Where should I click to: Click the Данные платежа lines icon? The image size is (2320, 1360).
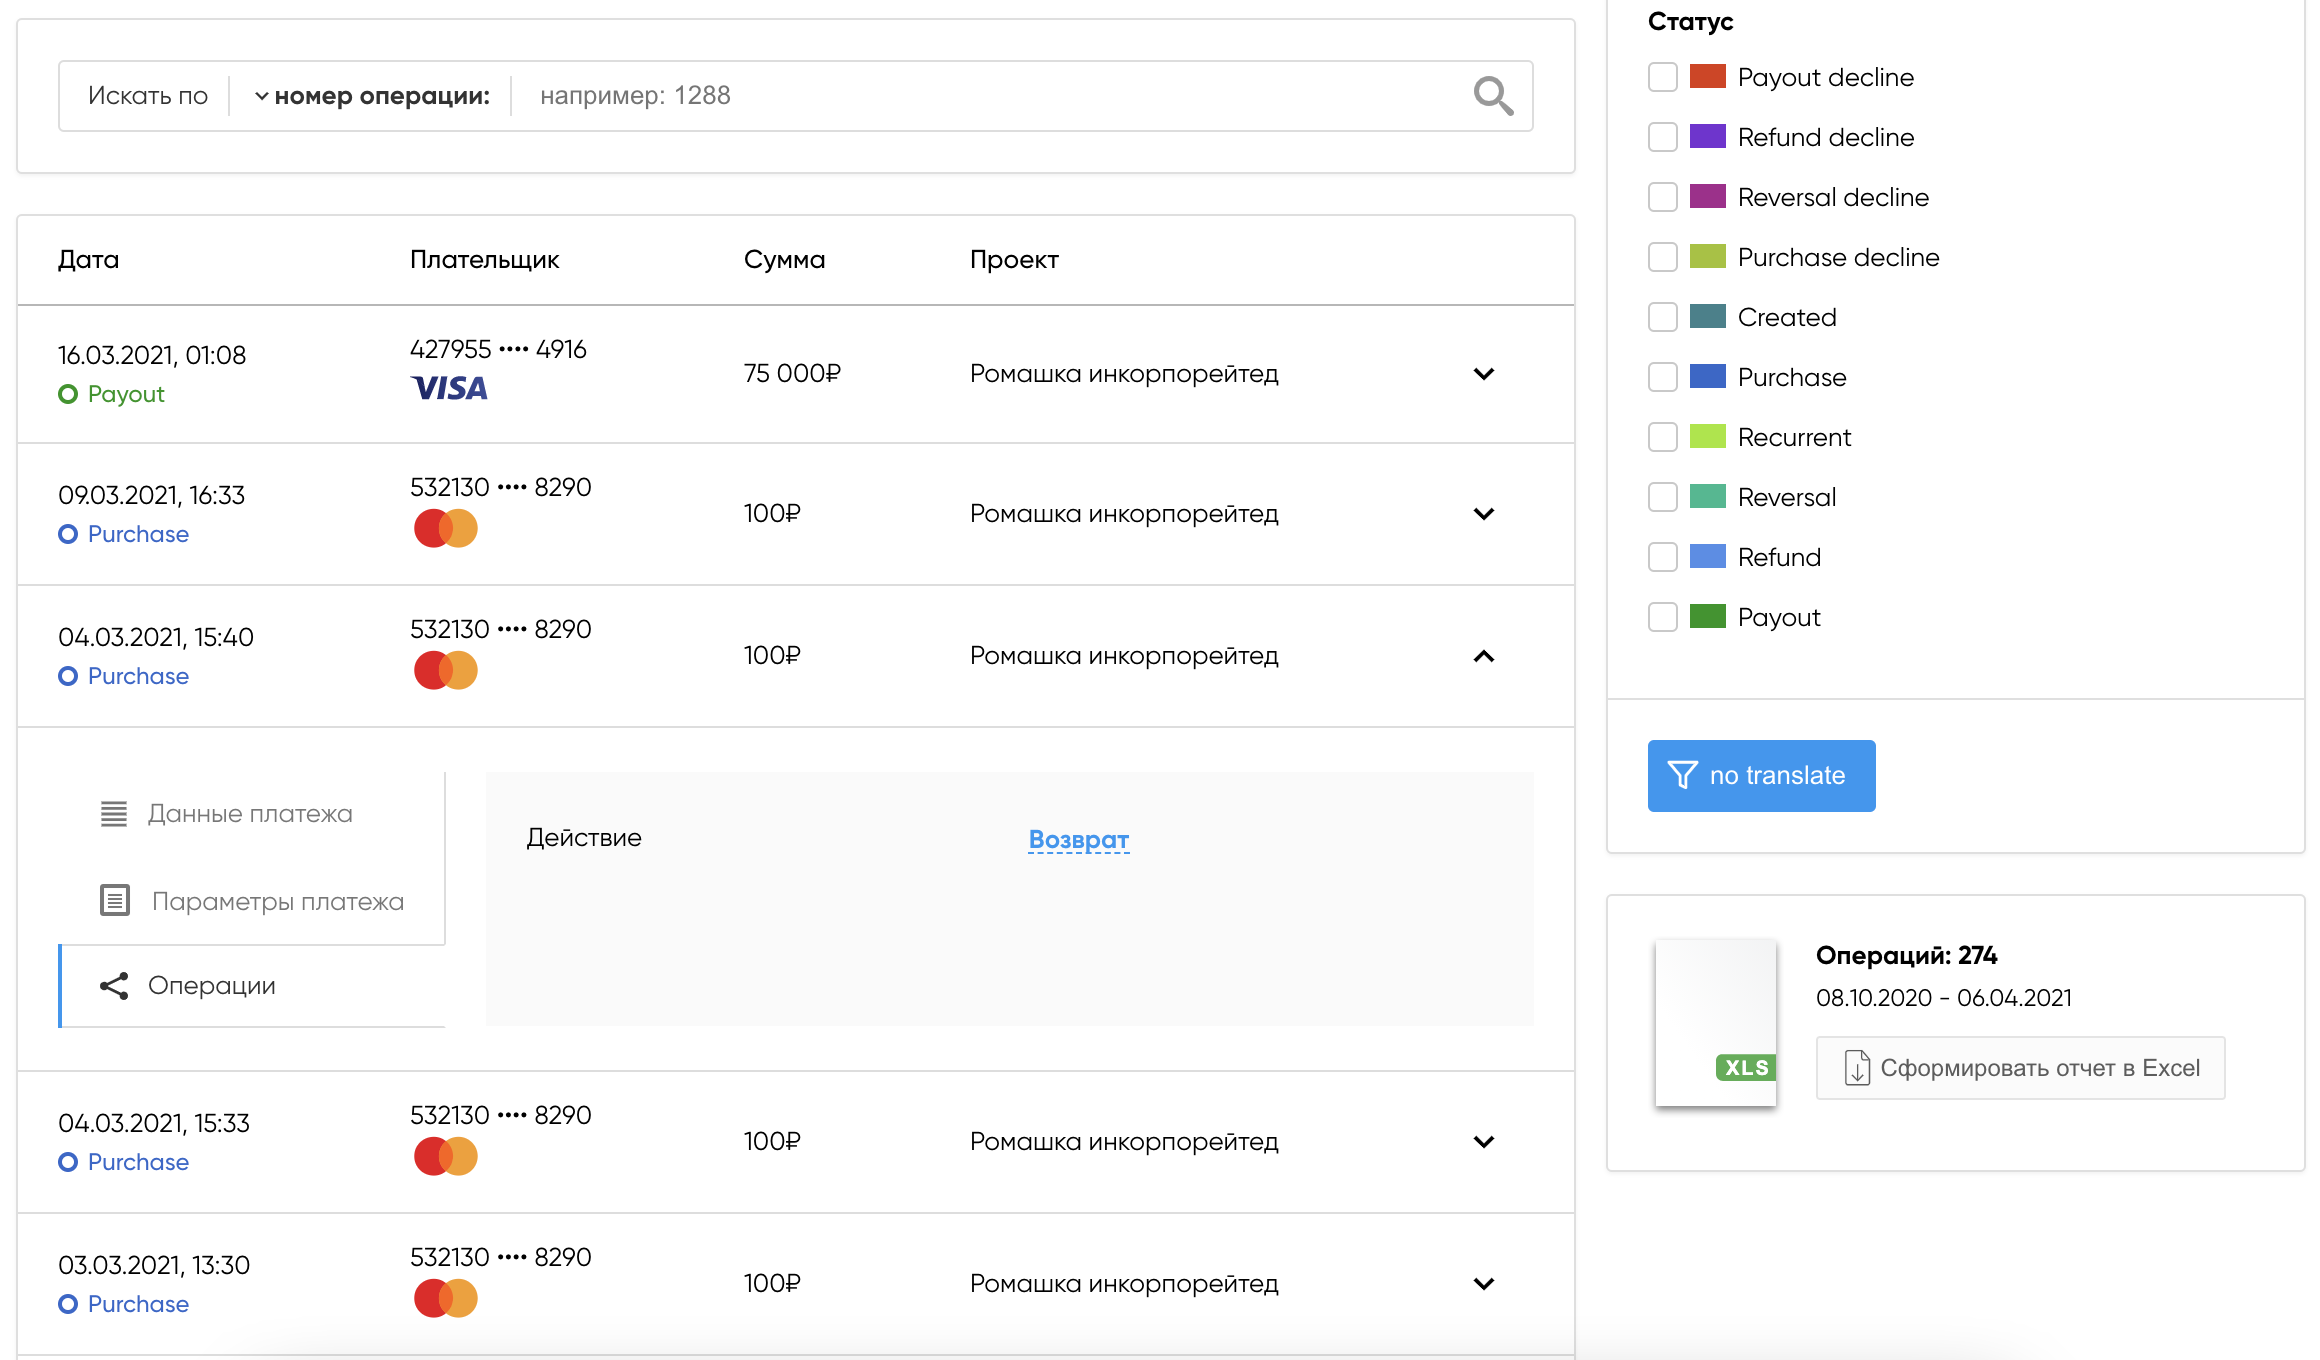114,814
